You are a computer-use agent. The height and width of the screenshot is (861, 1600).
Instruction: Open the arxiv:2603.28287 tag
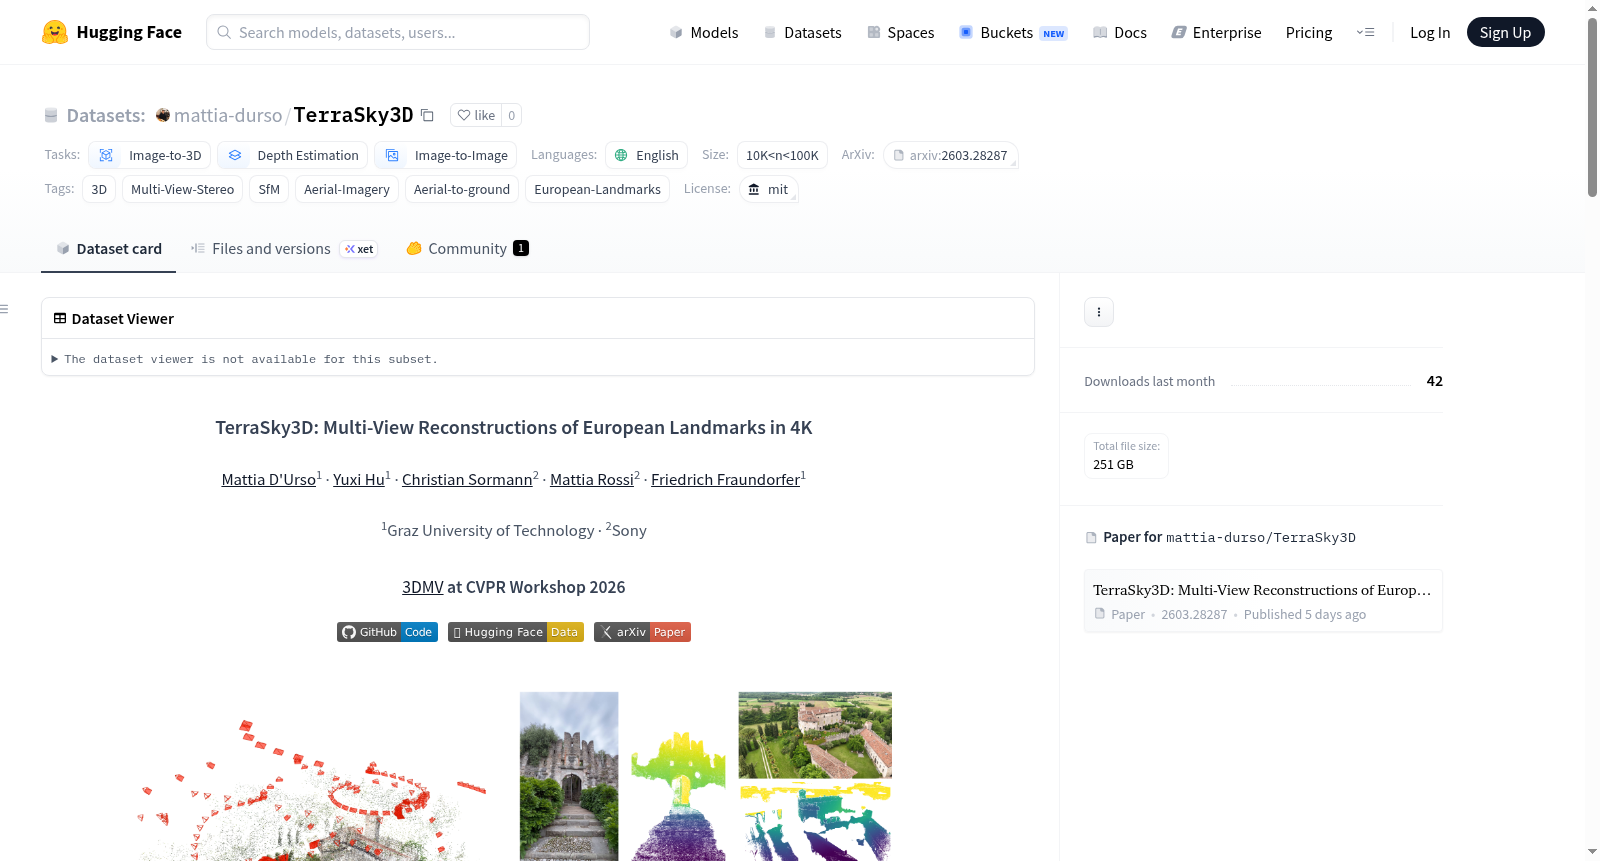tap(951, 155)
